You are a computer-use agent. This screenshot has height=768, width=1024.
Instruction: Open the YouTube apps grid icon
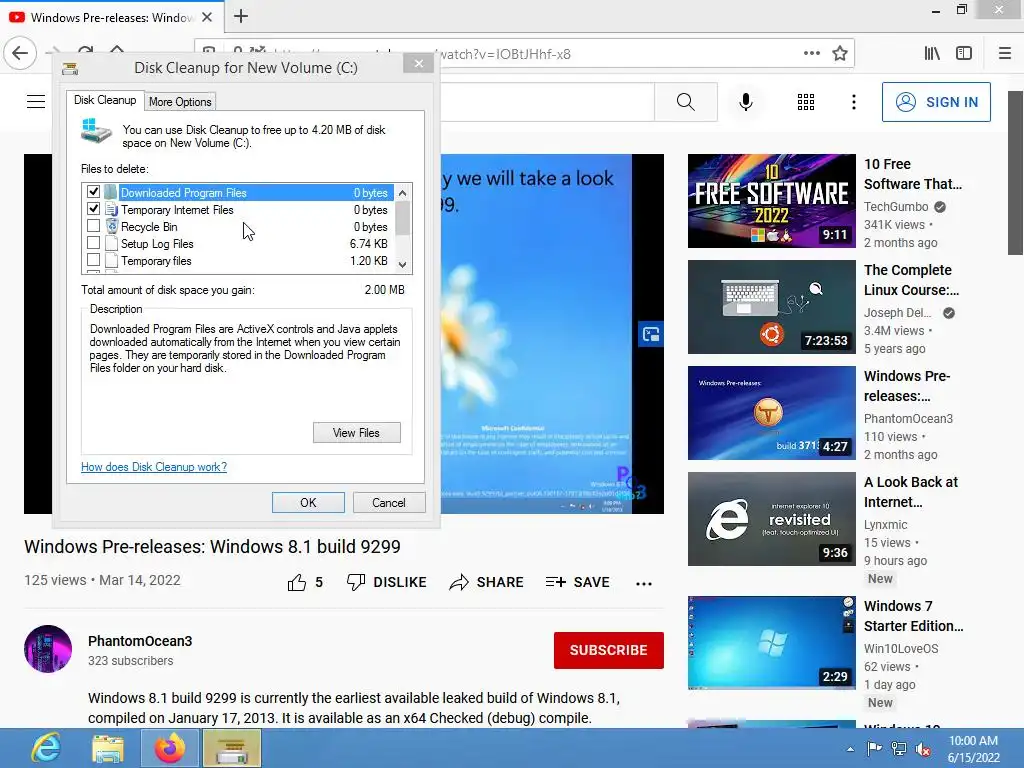pos(806,102)
